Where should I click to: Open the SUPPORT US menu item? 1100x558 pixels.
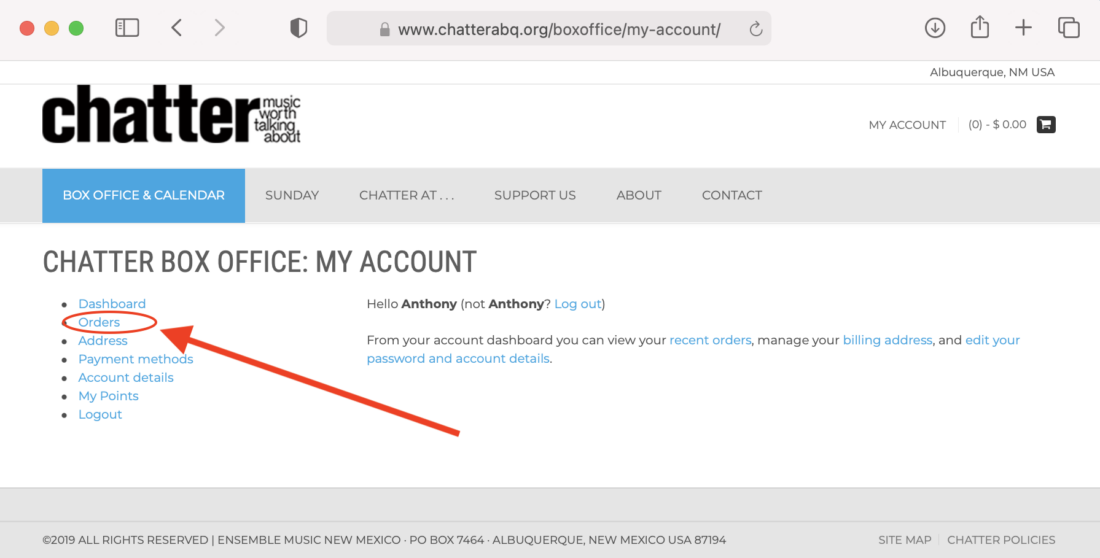[x=535, y=195]
